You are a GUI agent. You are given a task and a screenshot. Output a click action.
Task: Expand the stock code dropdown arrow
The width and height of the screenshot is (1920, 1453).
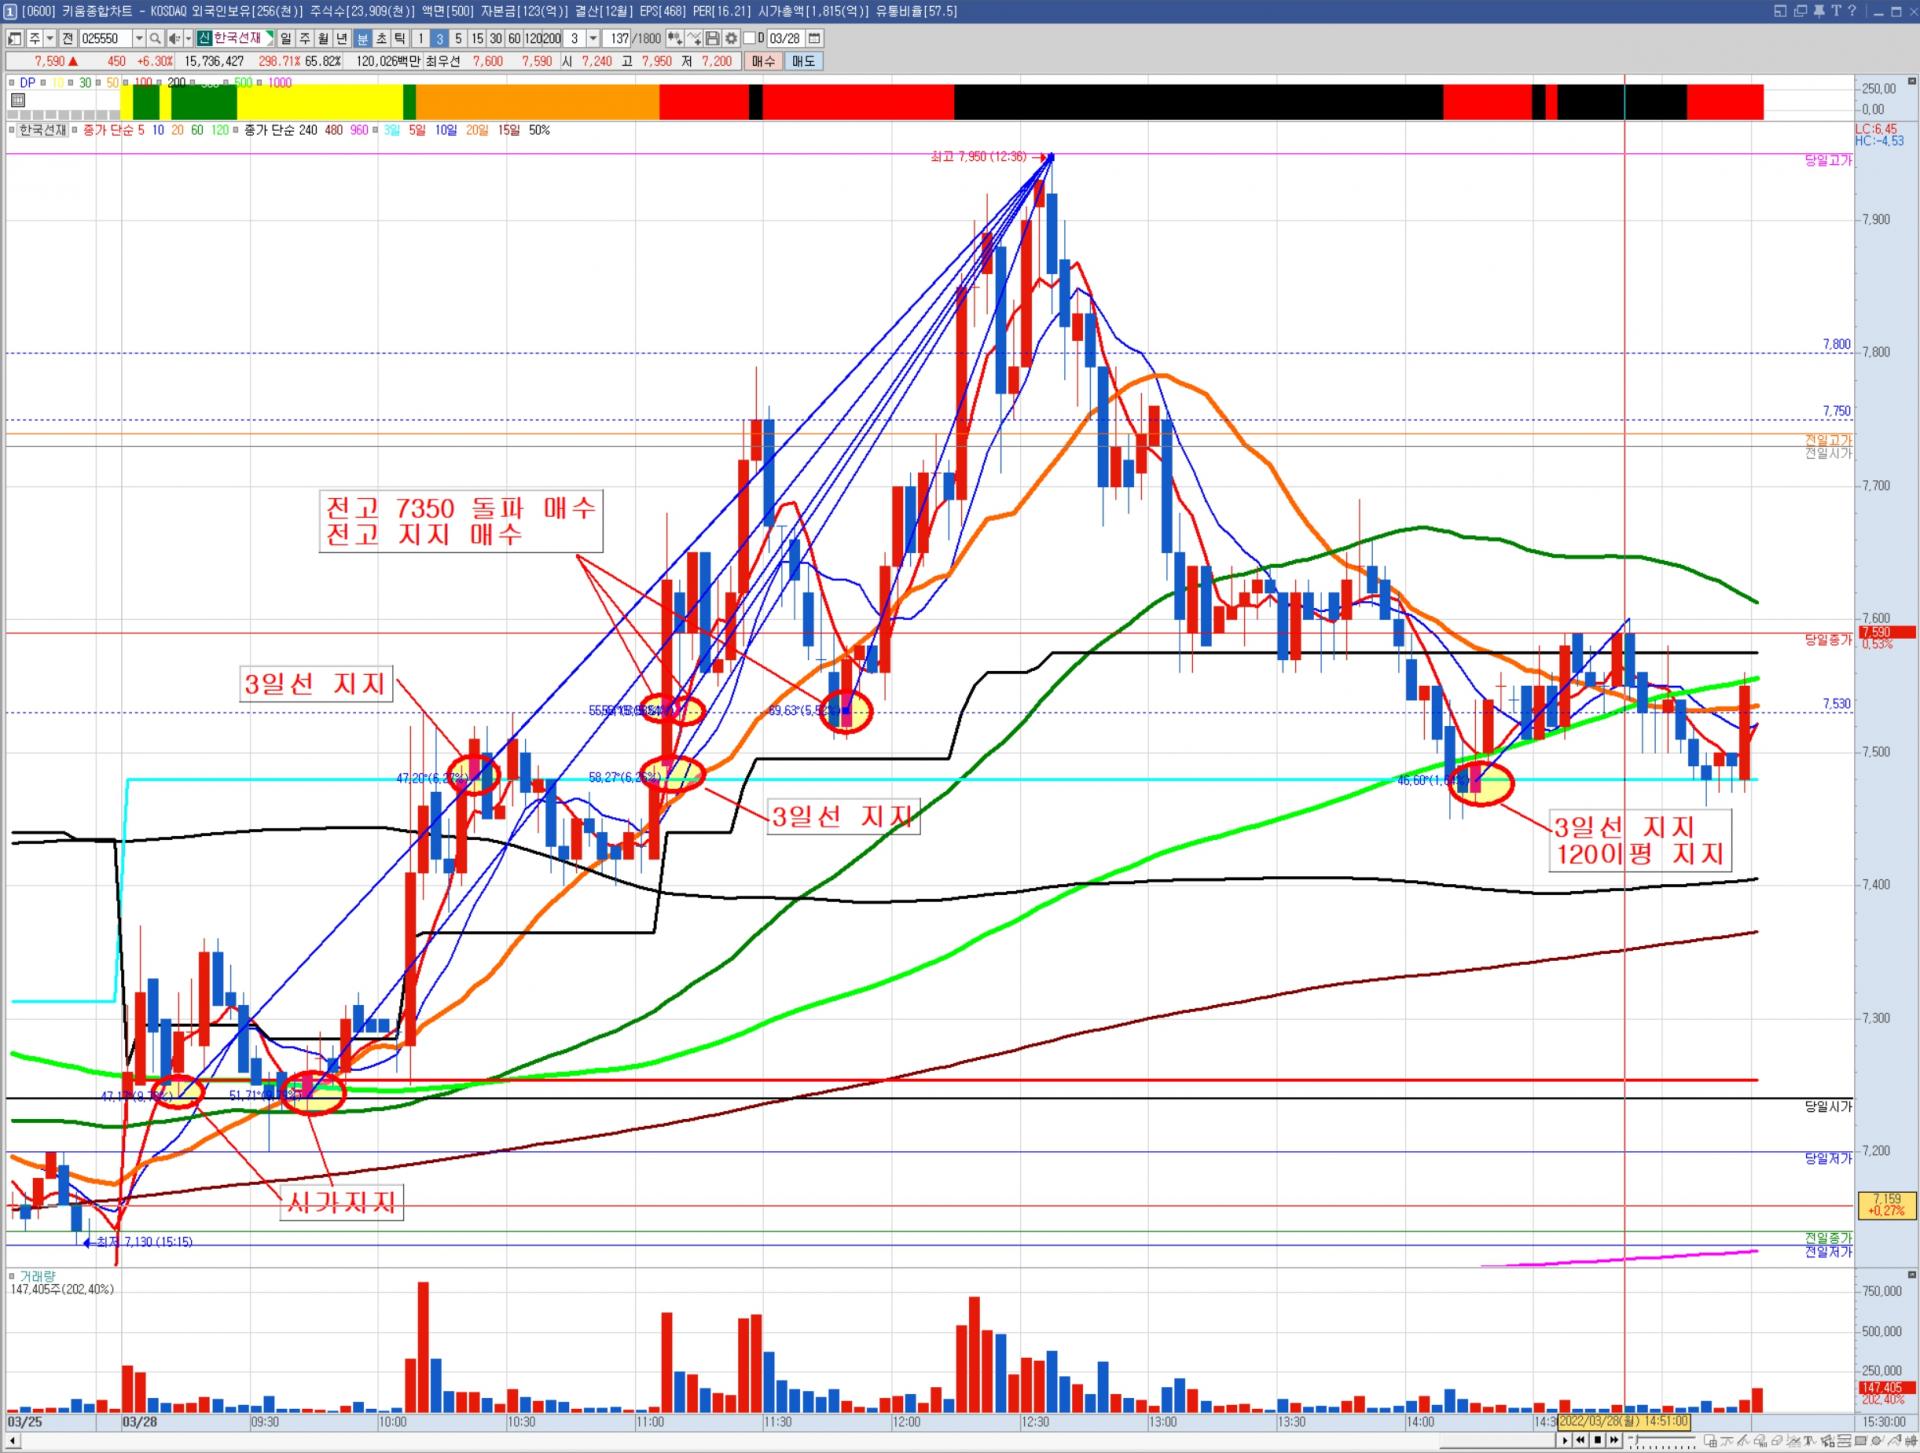[x=139, y=38]
